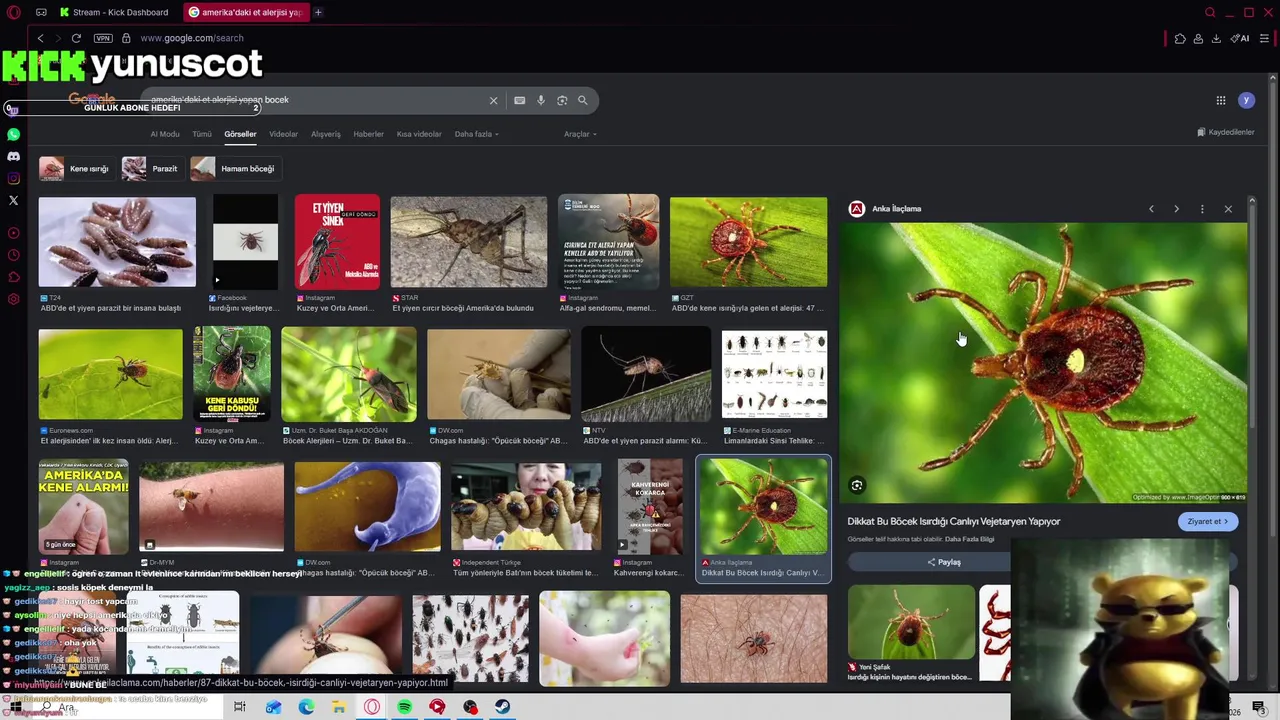1280x720 pixels.
Task: Open Microsoft Edge from the taskbar
Action: point(306,707)
